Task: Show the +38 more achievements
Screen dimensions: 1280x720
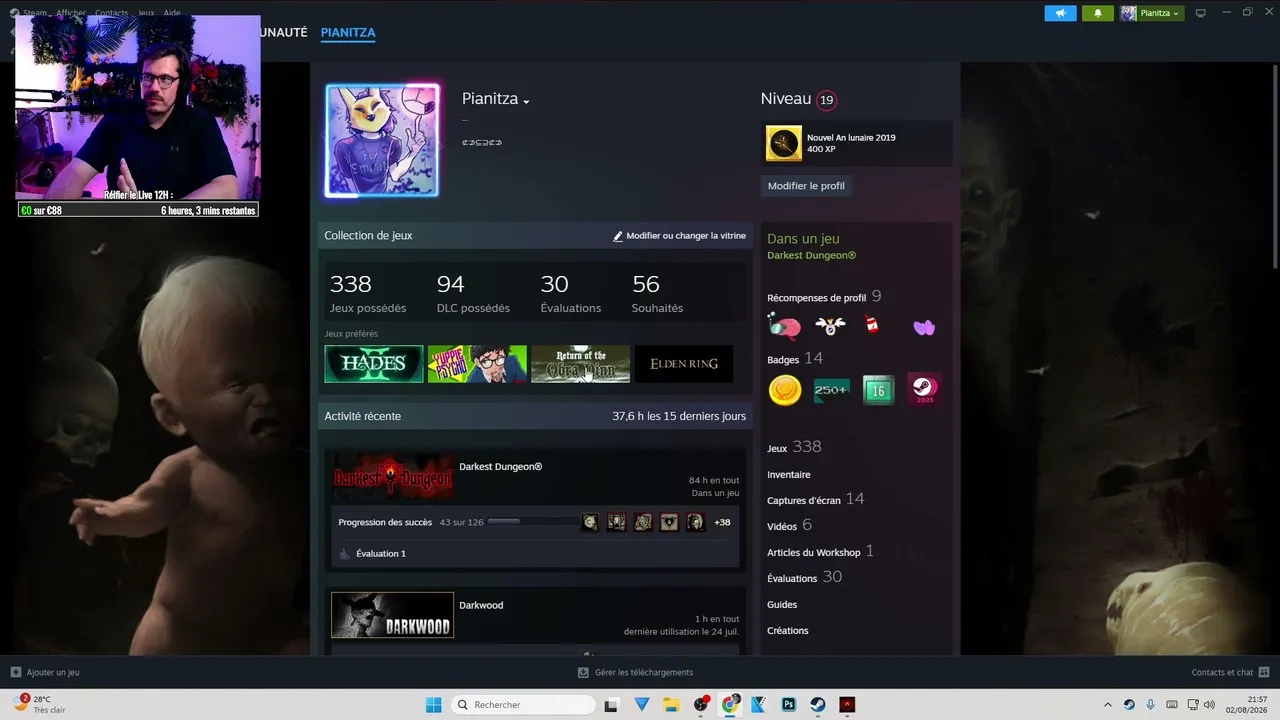Action: point(722,522)
